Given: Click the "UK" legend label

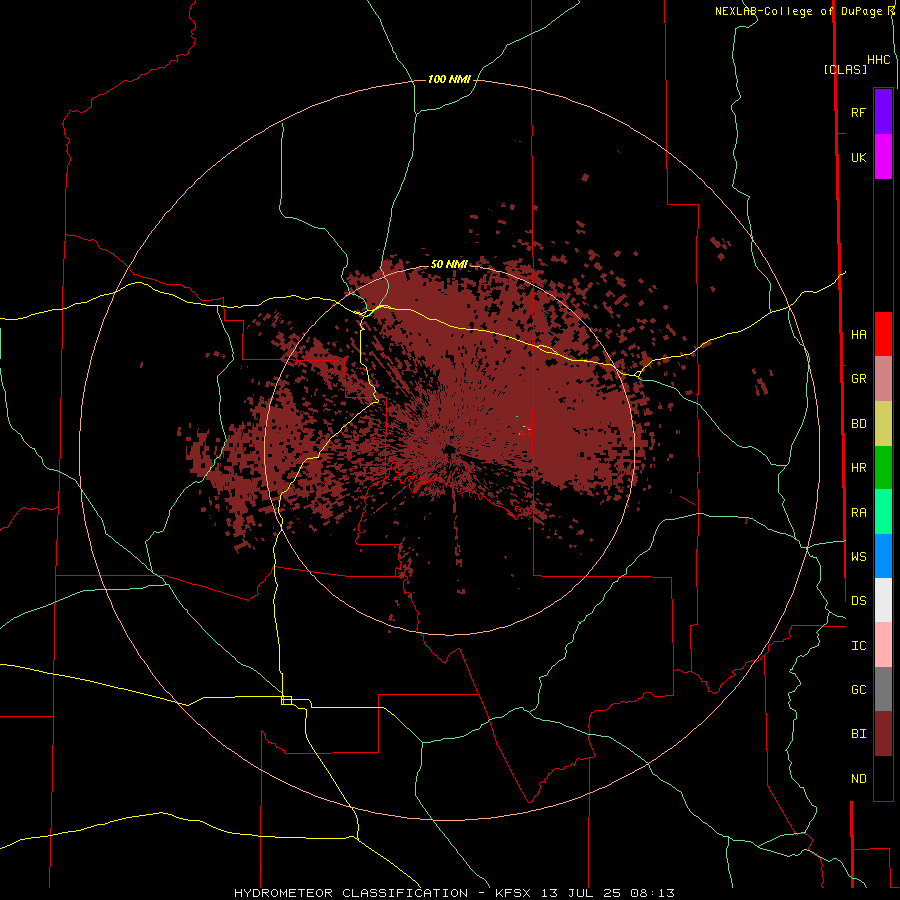Looking at the screenshot, I should tap(859, 158).
